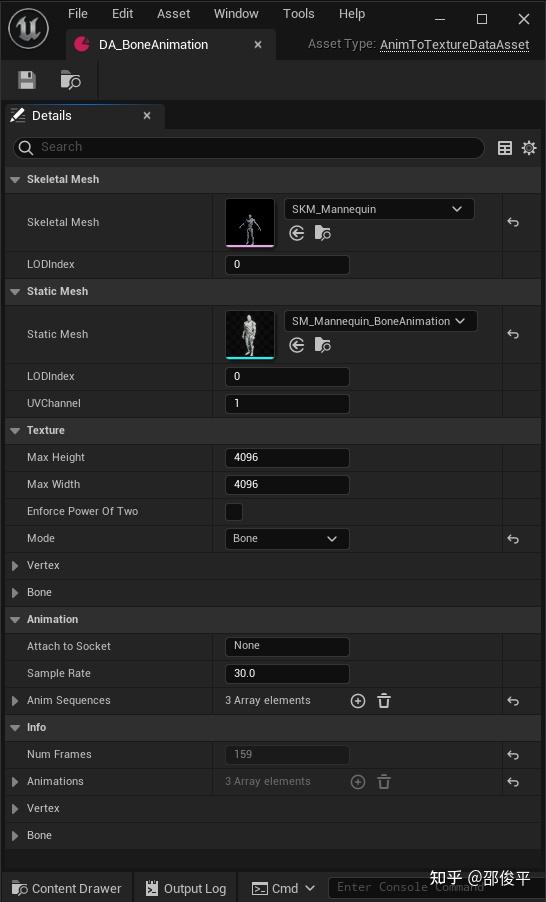Collapse the Skeletal Mesh section

pyautogui.click(x=16, y=179)
